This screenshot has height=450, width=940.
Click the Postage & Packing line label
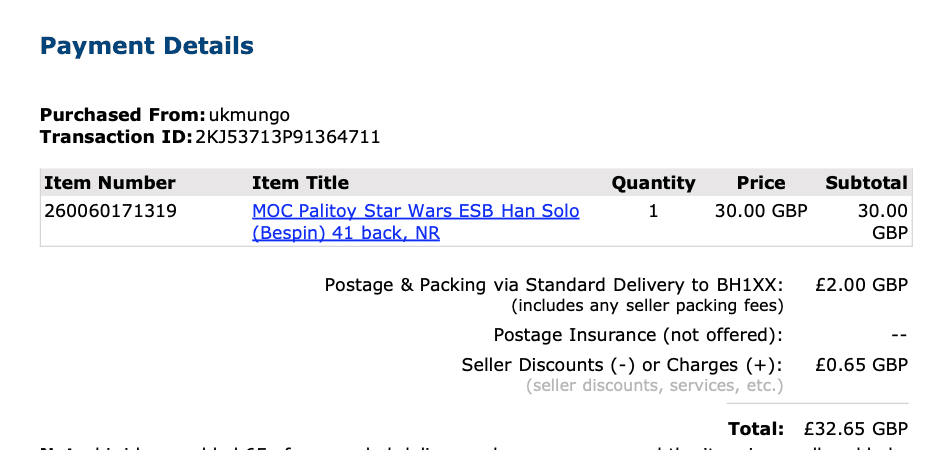[554, 285]
